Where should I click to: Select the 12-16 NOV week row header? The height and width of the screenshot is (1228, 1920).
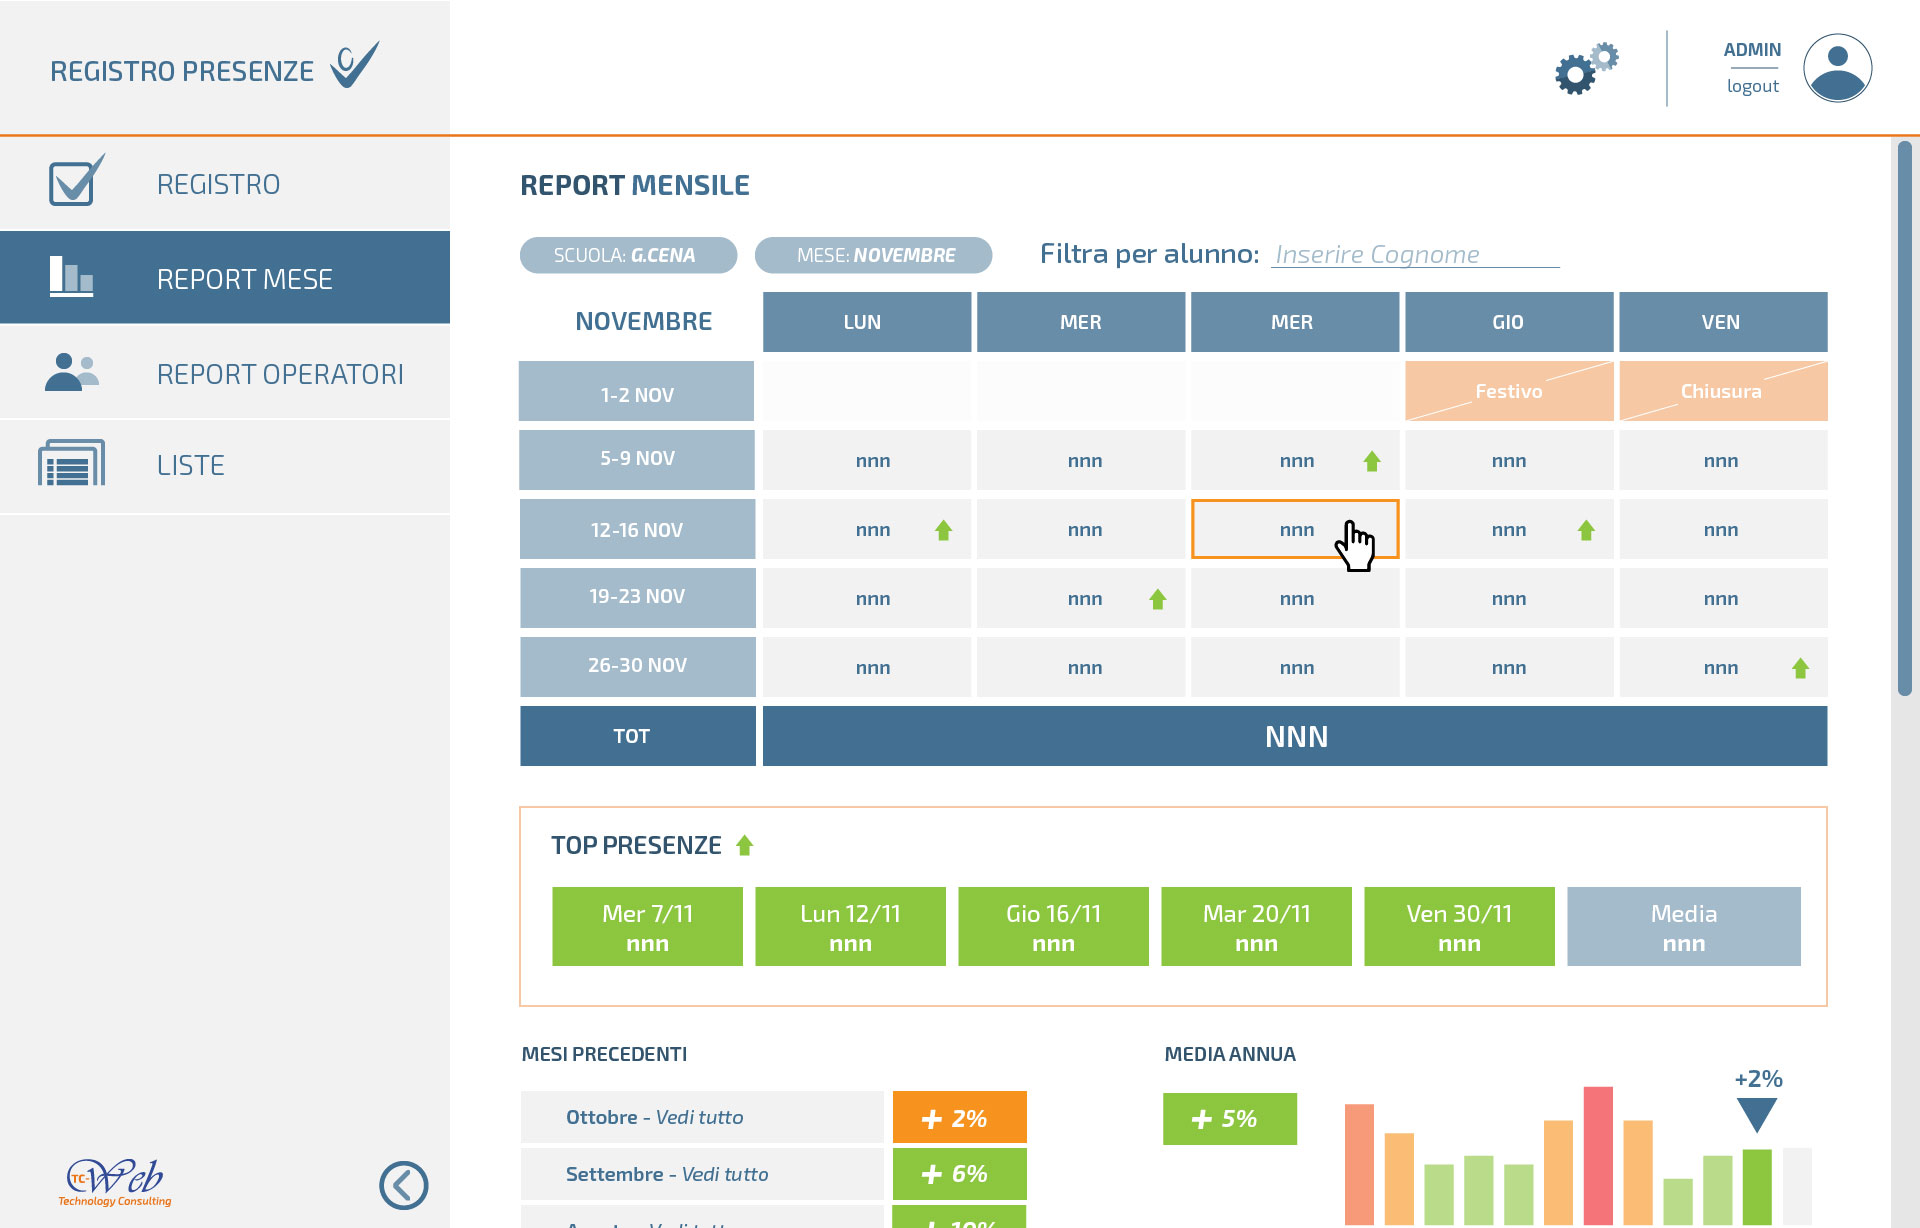click(x=637, y=529)
